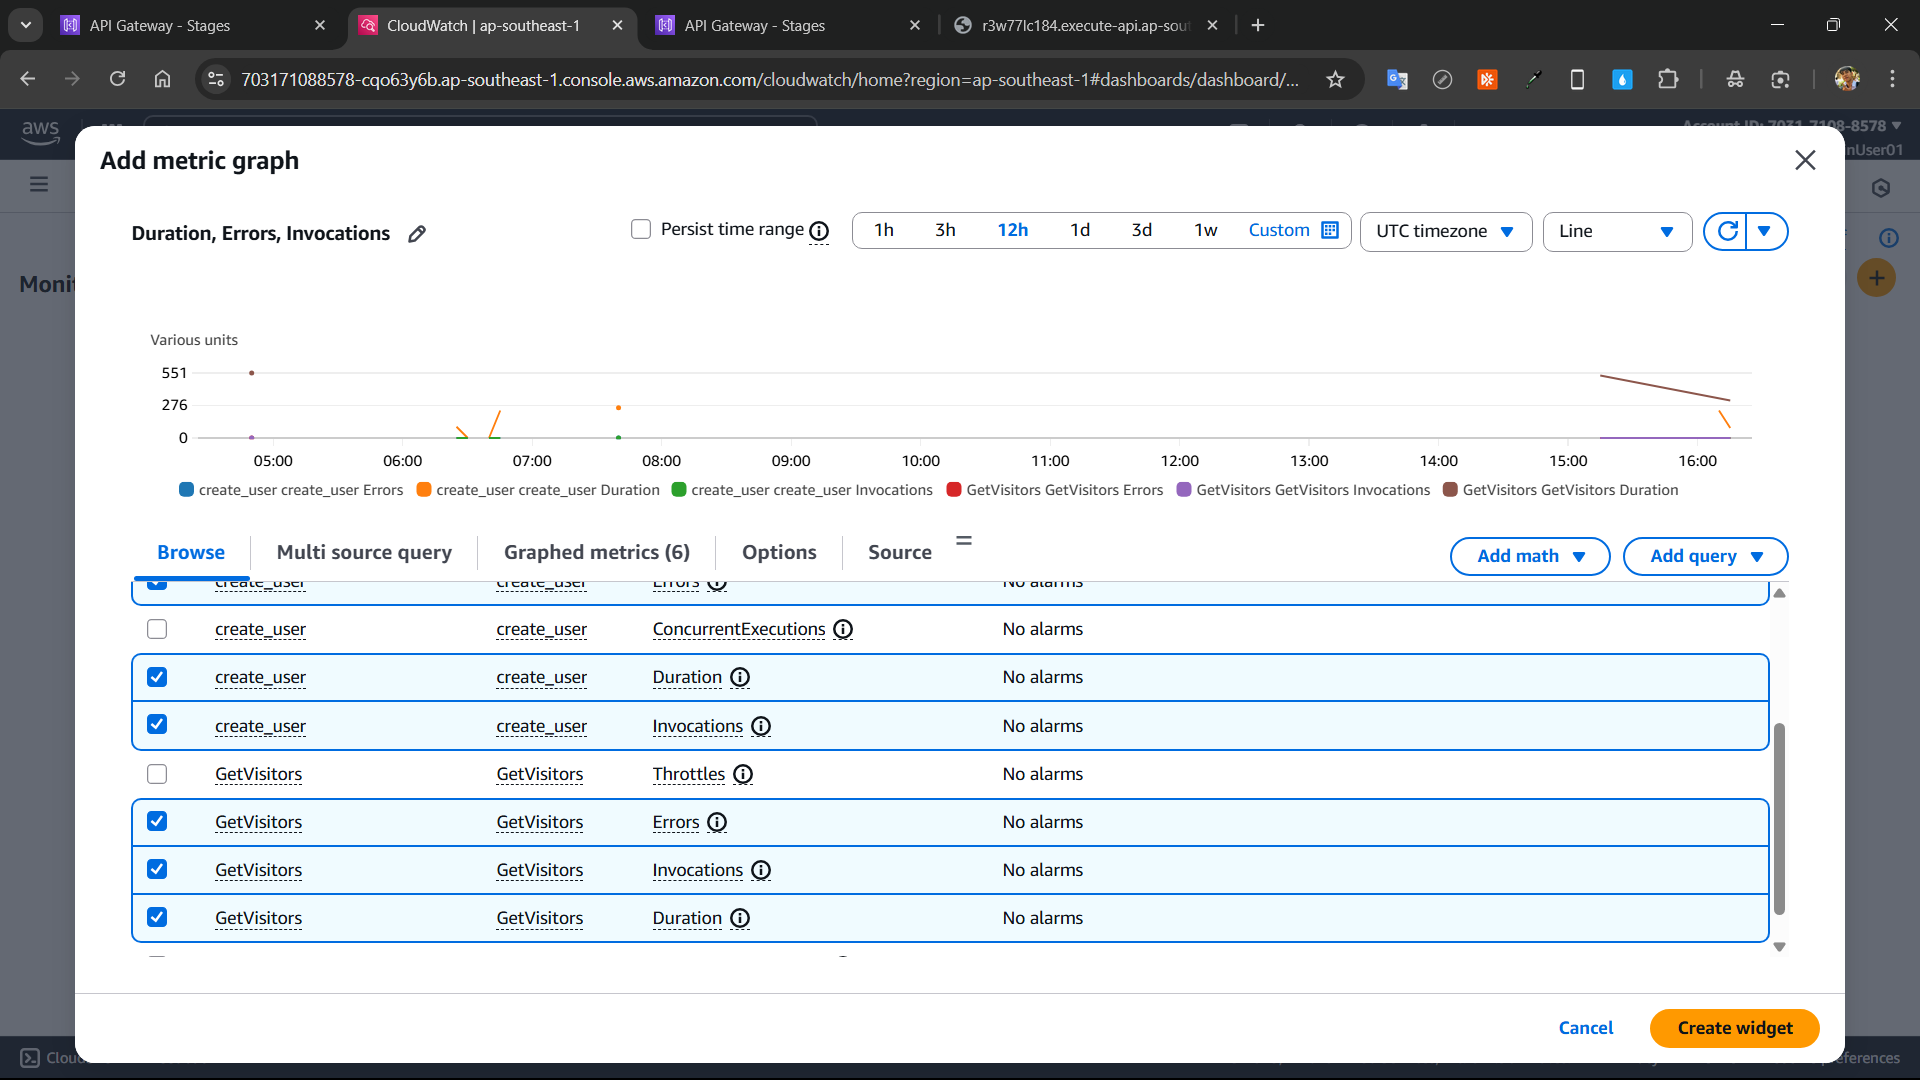Click the purple GetVisitors Invocations legend swatch
1920x1080 pixels.
point(1184,490)
